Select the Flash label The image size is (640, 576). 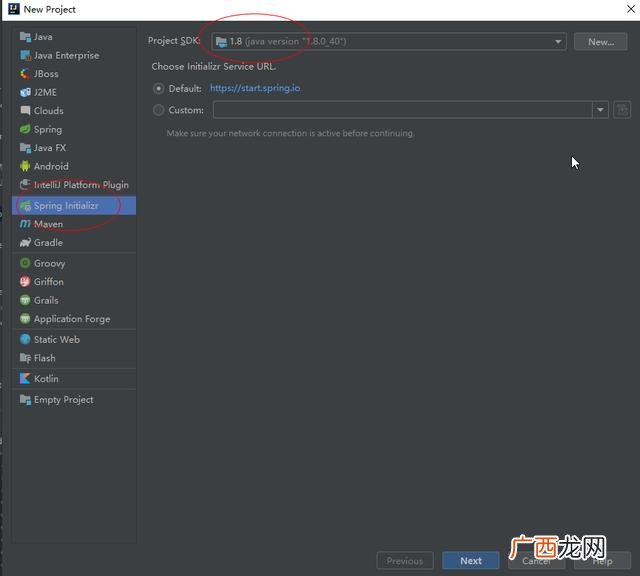pos(44,358)
